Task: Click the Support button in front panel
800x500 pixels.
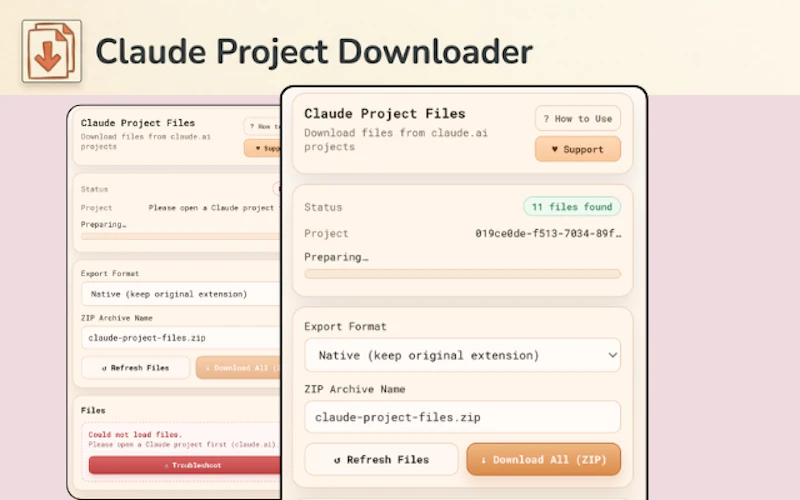Action: pos(578,149)
